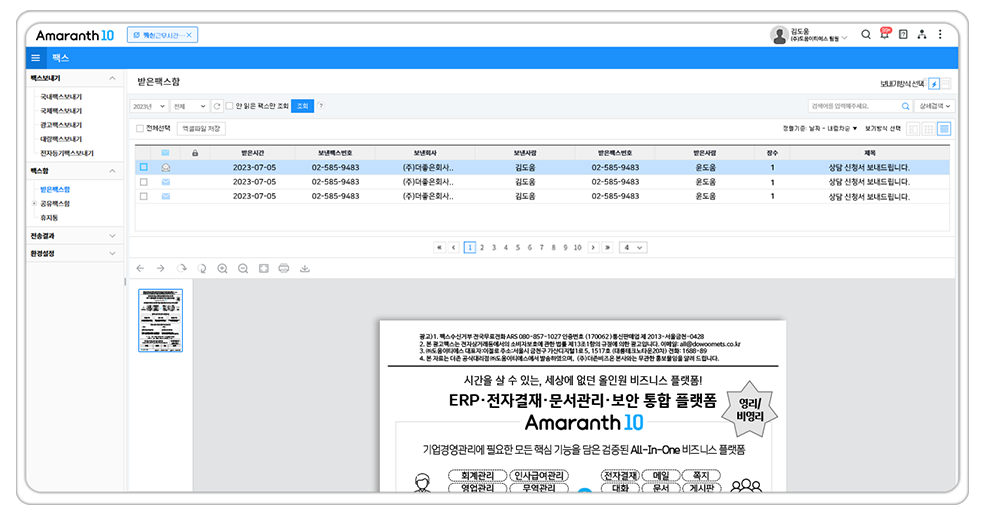
Task: Collapse the 팩스함 sidebar section
Action: coord(112,171)
